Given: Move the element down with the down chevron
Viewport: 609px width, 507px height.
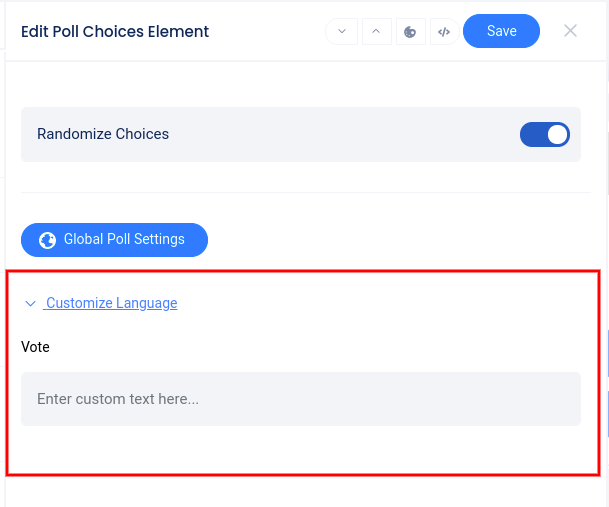Looking at the screenshot, I should (x=342, y=31).
